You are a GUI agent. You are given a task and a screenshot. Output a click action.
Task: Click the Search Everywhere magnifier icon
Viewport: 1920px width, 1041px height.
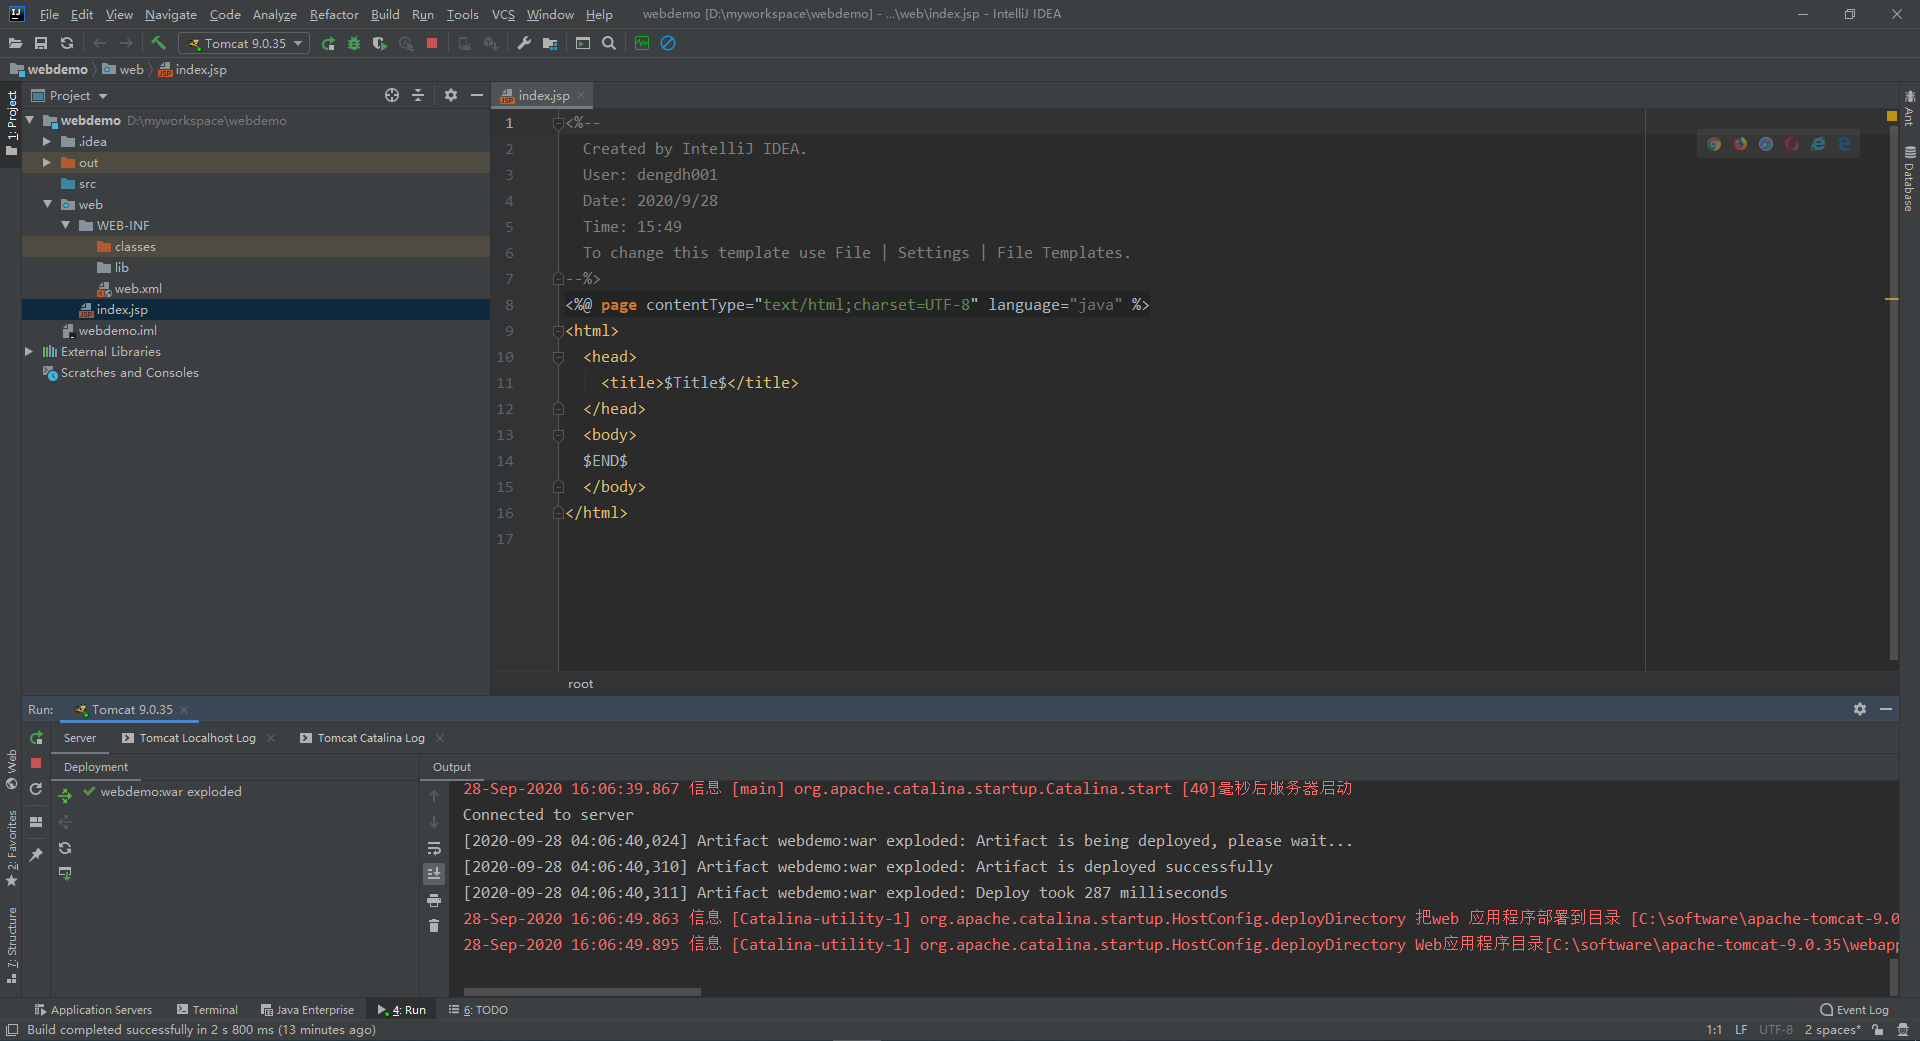[609, 43]
